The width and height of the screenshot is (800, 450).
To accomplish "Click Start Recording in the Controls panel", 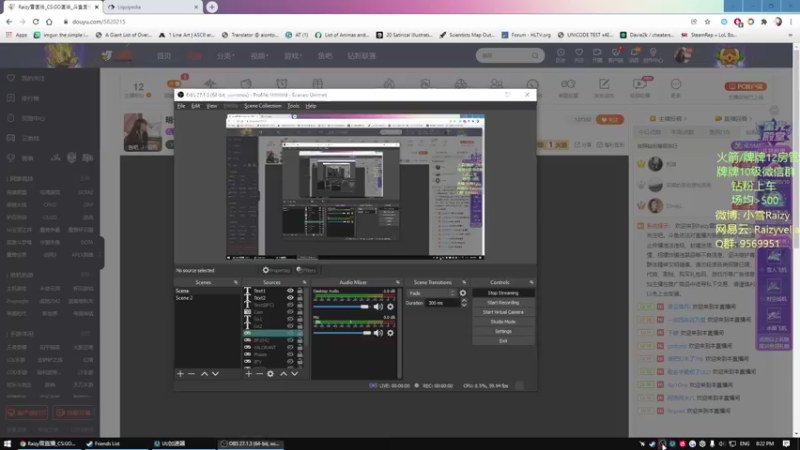I will (503, 303).
